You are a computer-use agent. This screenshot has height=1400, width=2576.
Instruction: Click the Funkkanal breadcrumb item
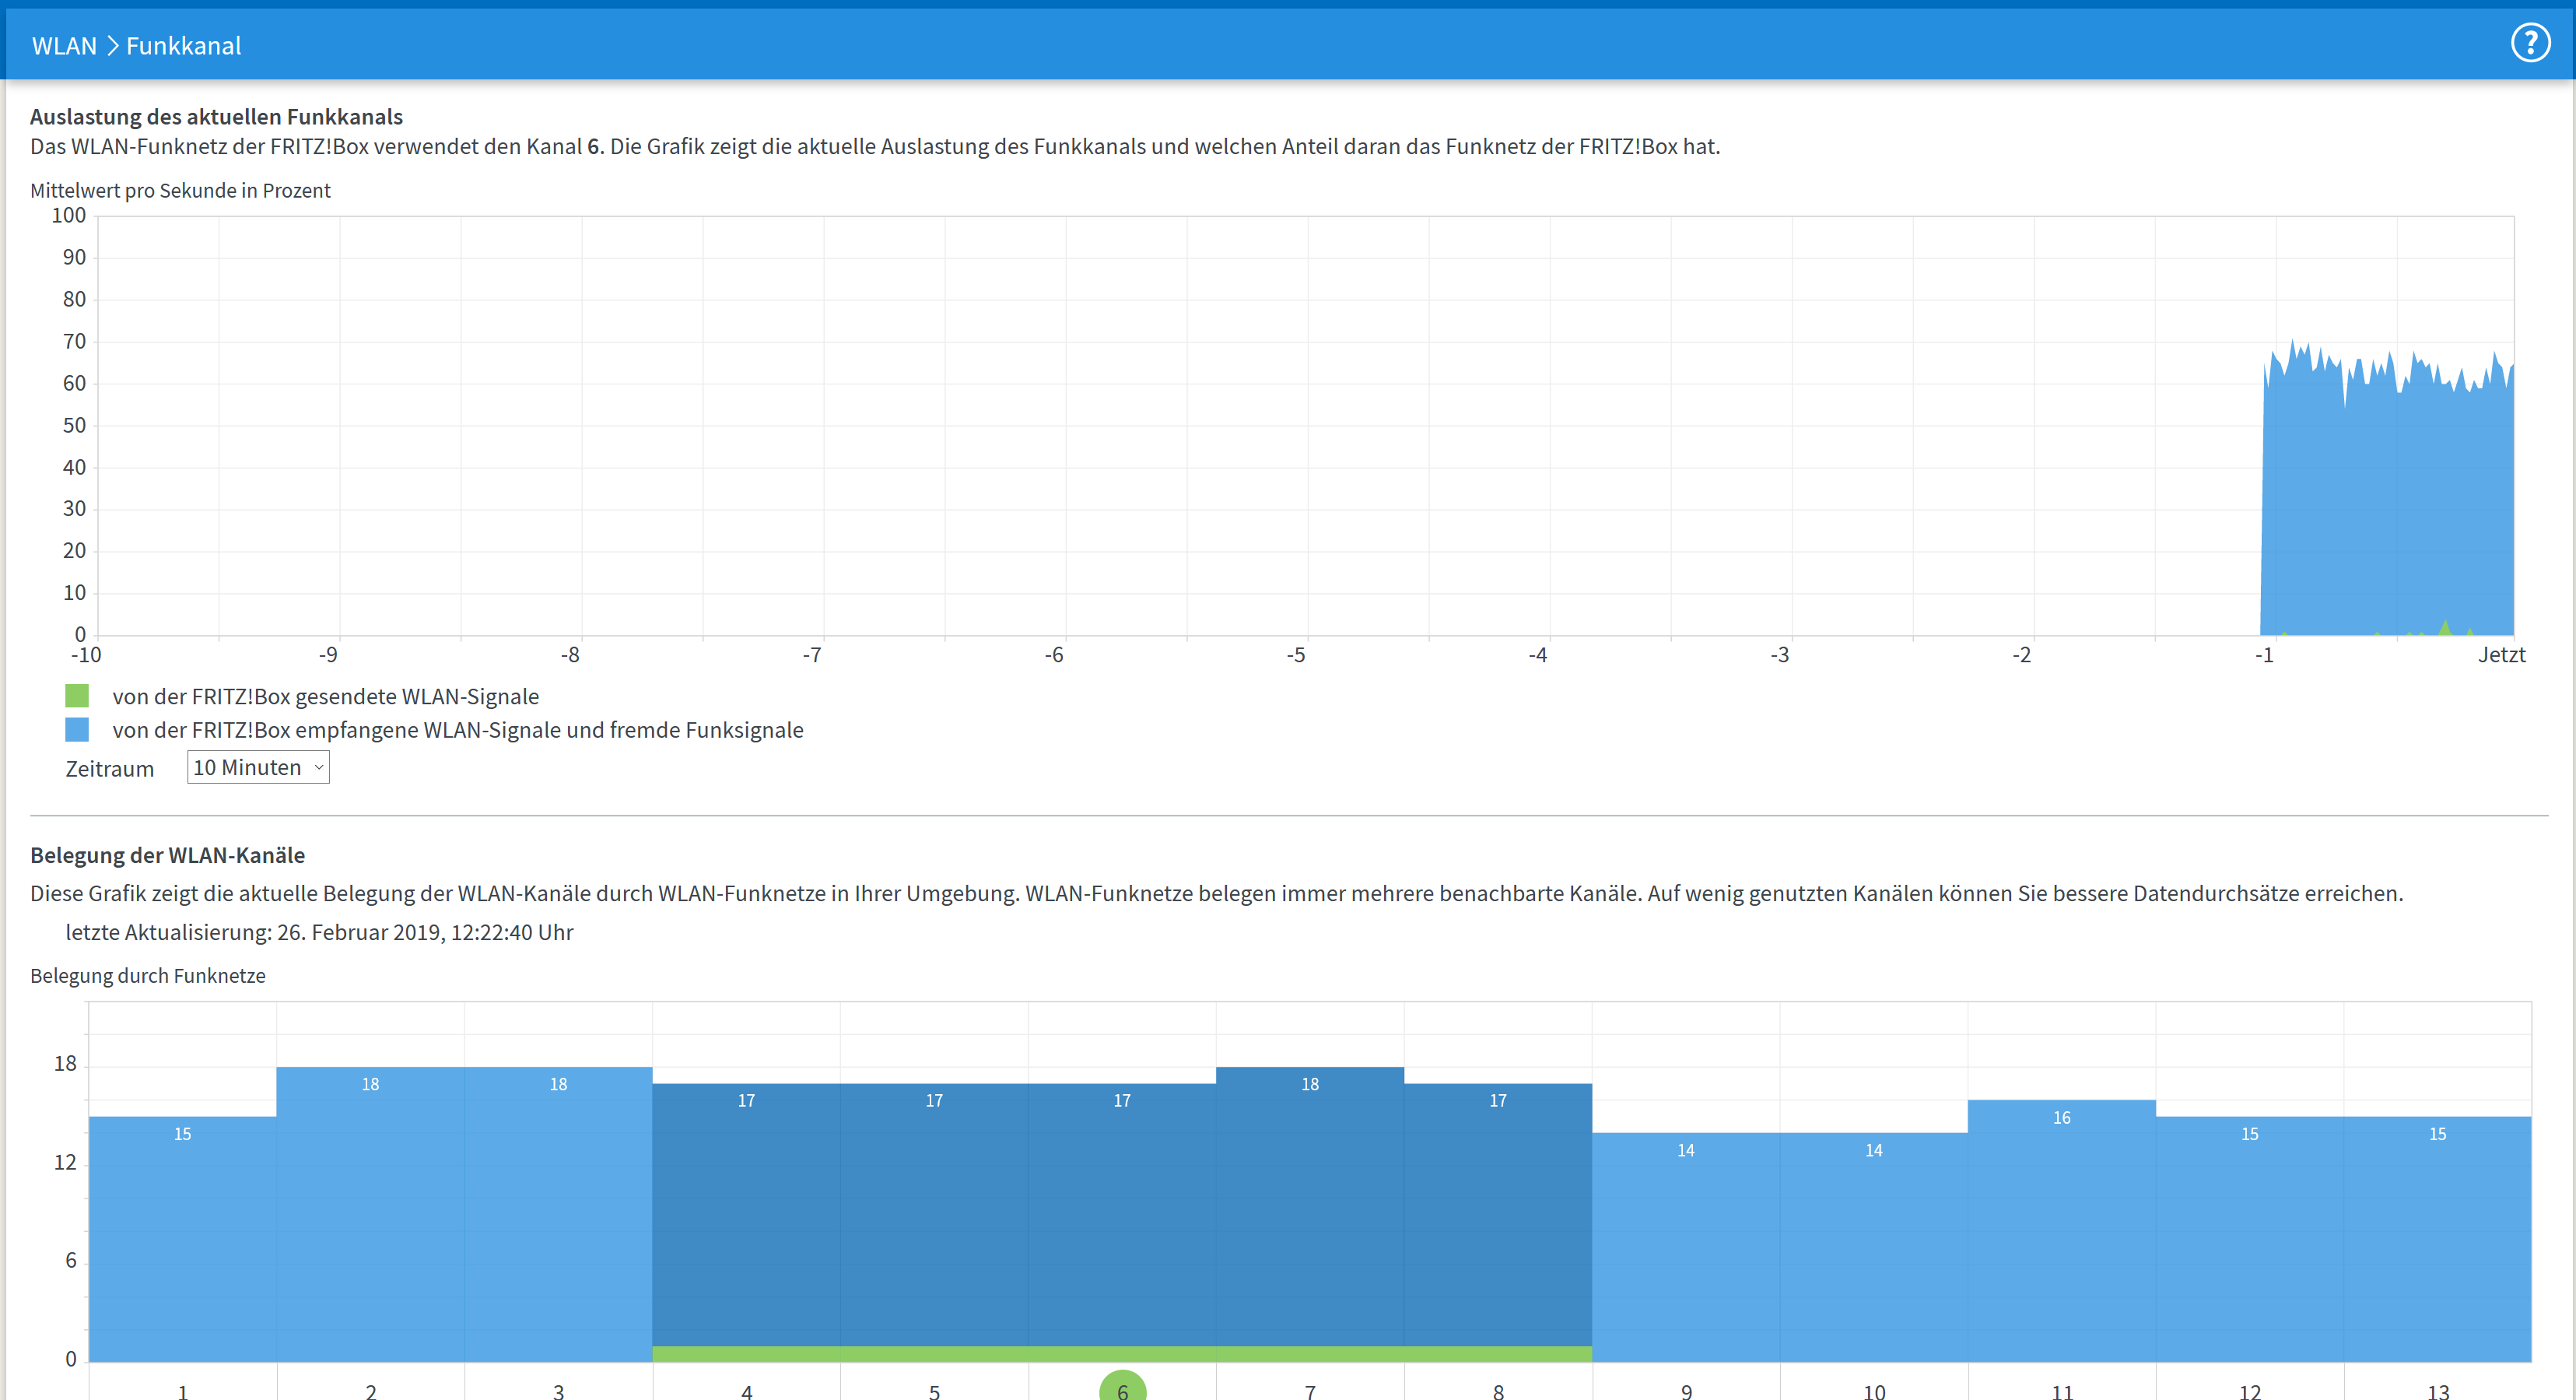[x=184, y=46]
